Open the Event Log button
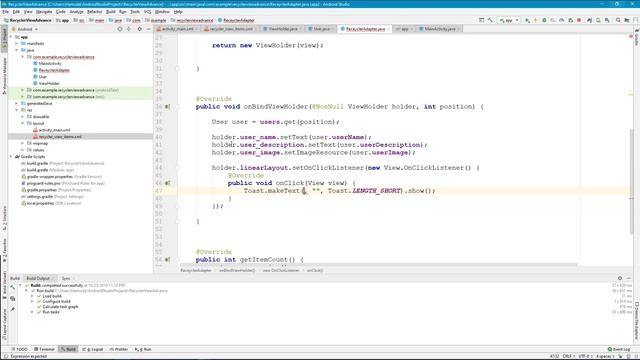The width and height of the screenshot is (640, 360). click(x=619, y=349)
